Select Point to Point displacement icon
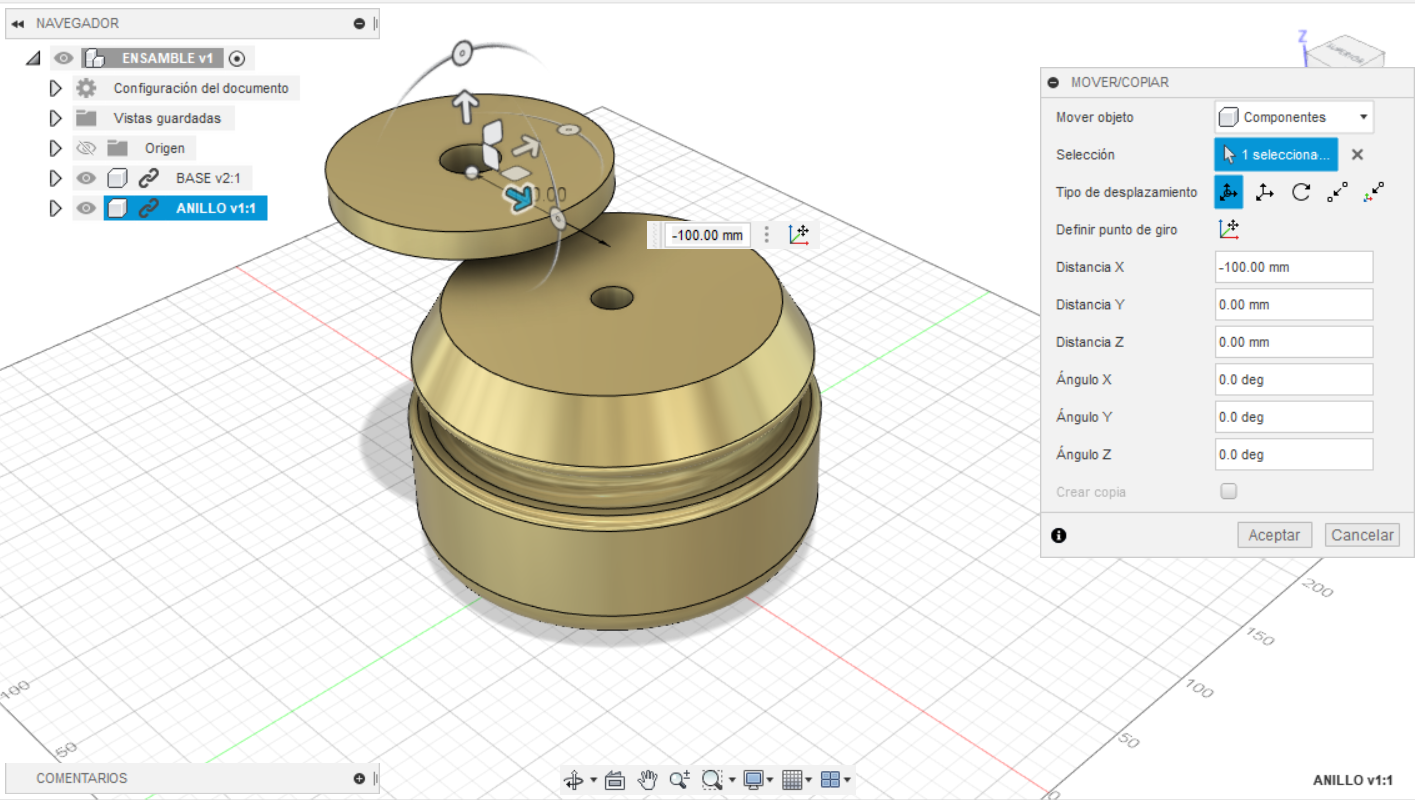 click(x=1337, y=192)
